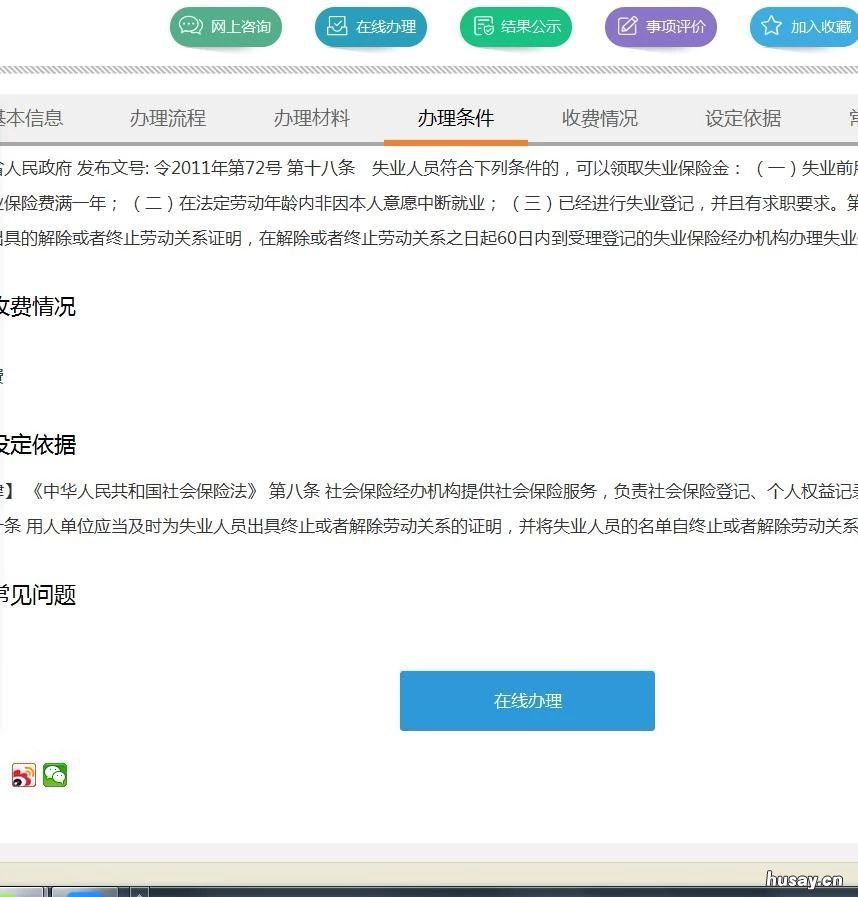Click the blue 在线办理 button
Viewport: 858px width, 897px height.
coord(527,700)
